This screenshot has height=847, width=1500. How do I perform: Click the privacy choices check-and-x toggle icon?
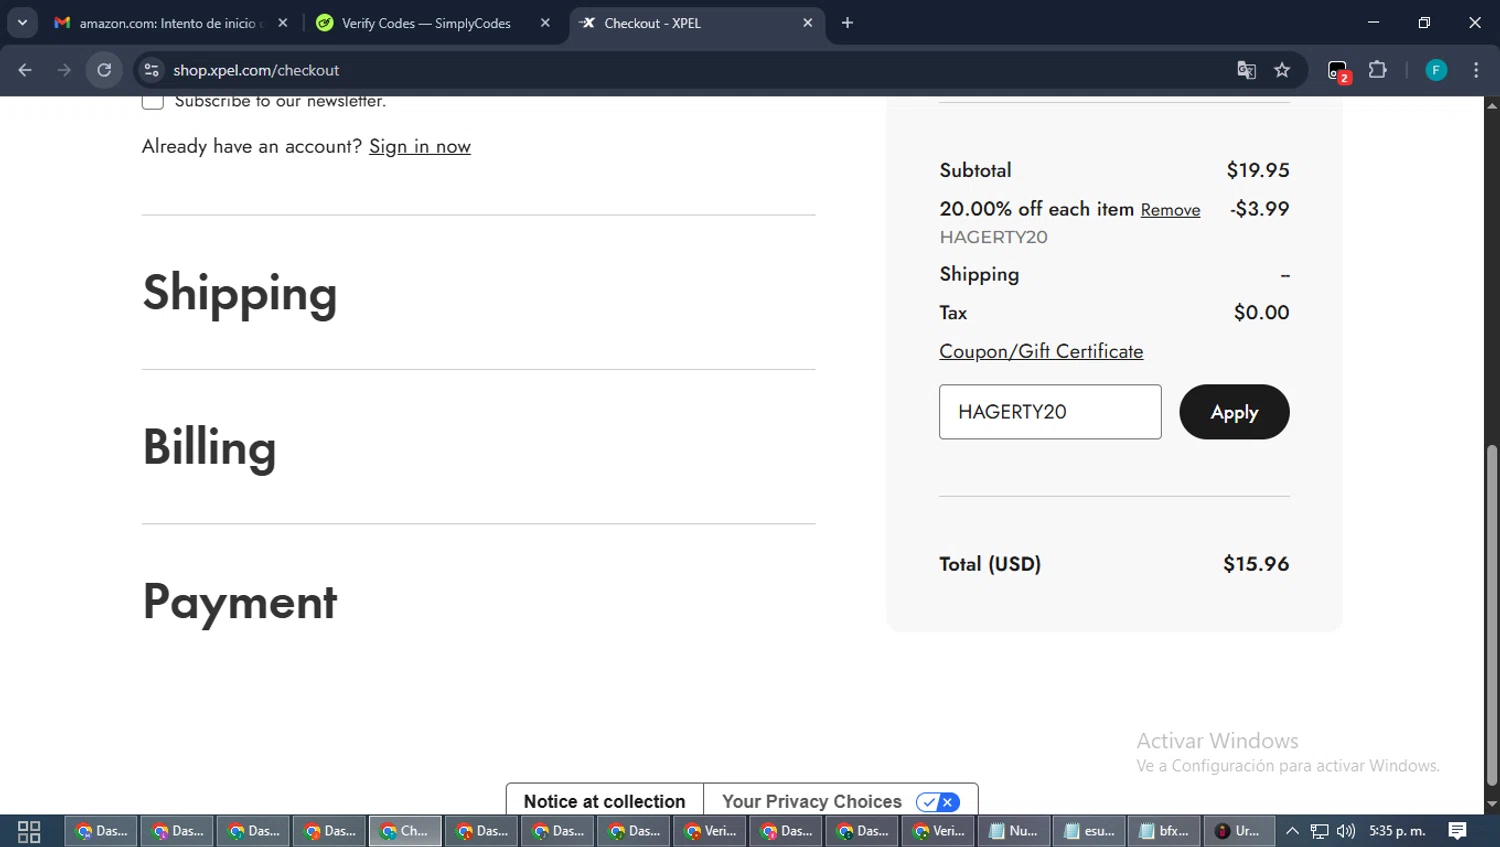[938, 802]
